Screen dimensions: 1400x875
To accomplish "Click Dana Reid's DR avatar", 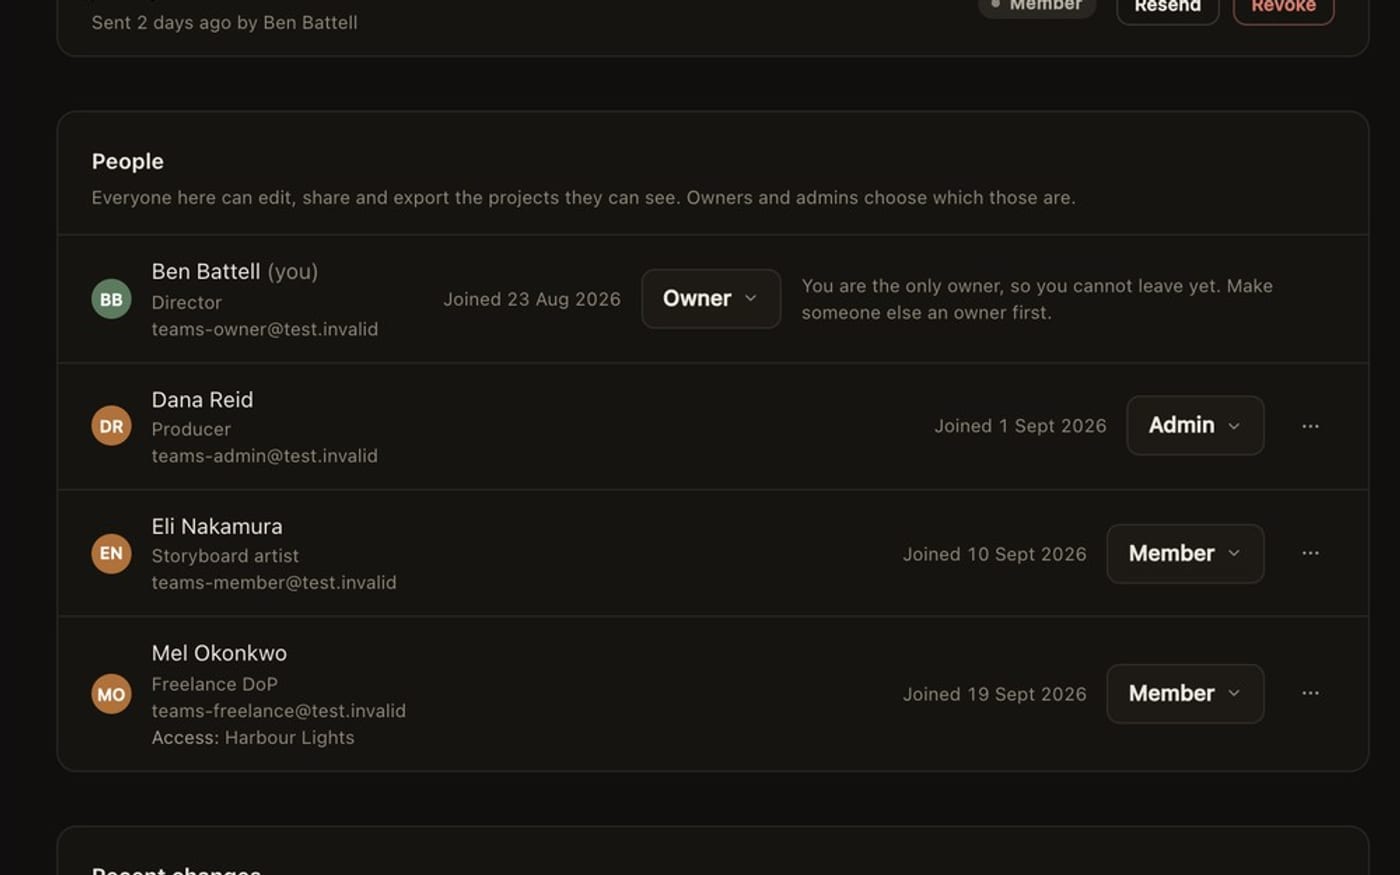I will (111, 426).
